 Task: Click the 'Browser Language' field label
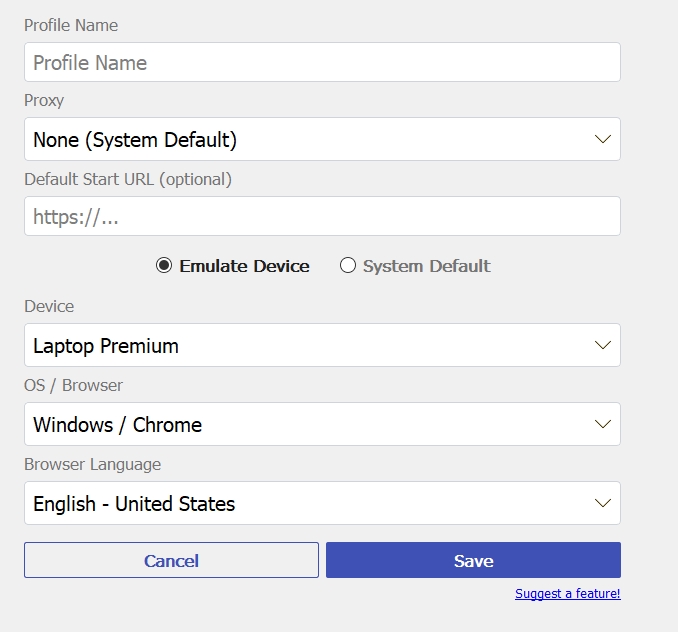point(93,464)
